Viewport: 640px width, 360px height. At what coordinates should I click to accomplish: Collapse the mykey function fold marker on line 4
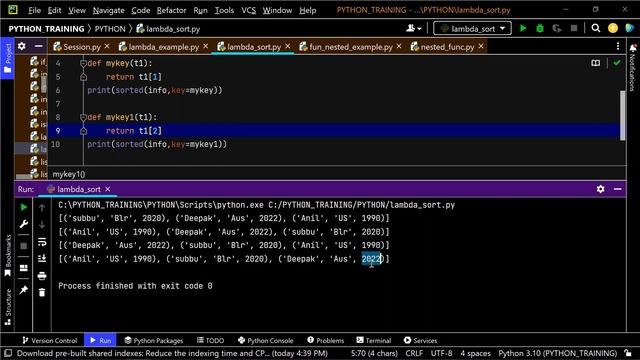pyautogui.click(x=83, y=63)
